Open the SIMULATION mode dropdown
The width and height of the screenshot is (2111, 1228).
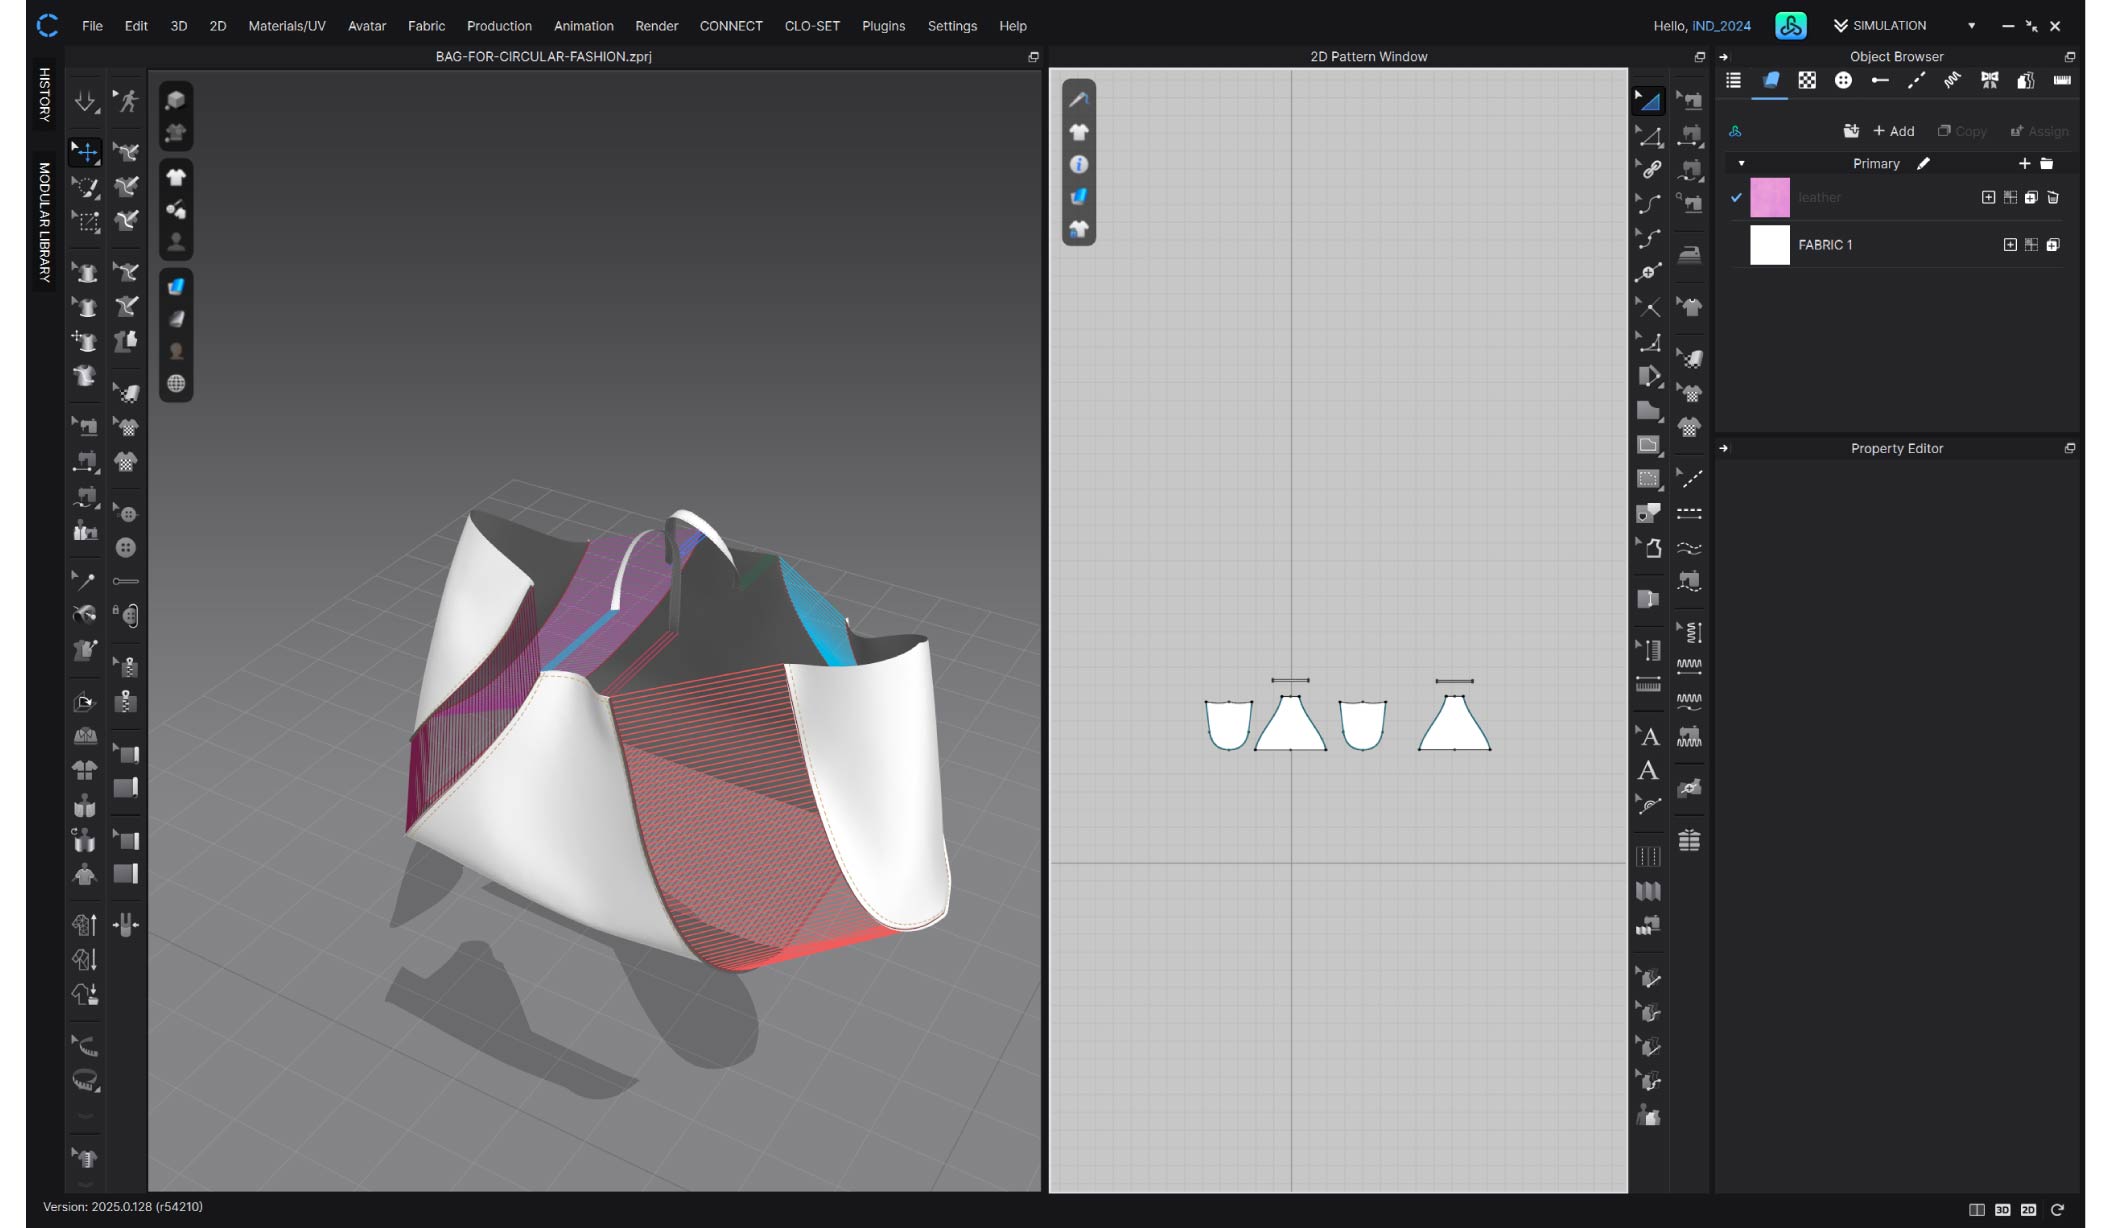pos(1971,26)
